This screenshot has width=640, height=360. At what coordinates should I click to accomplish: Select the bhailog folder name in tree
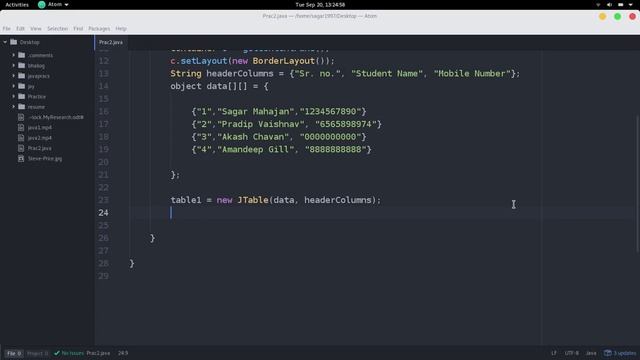coord(36,66)
